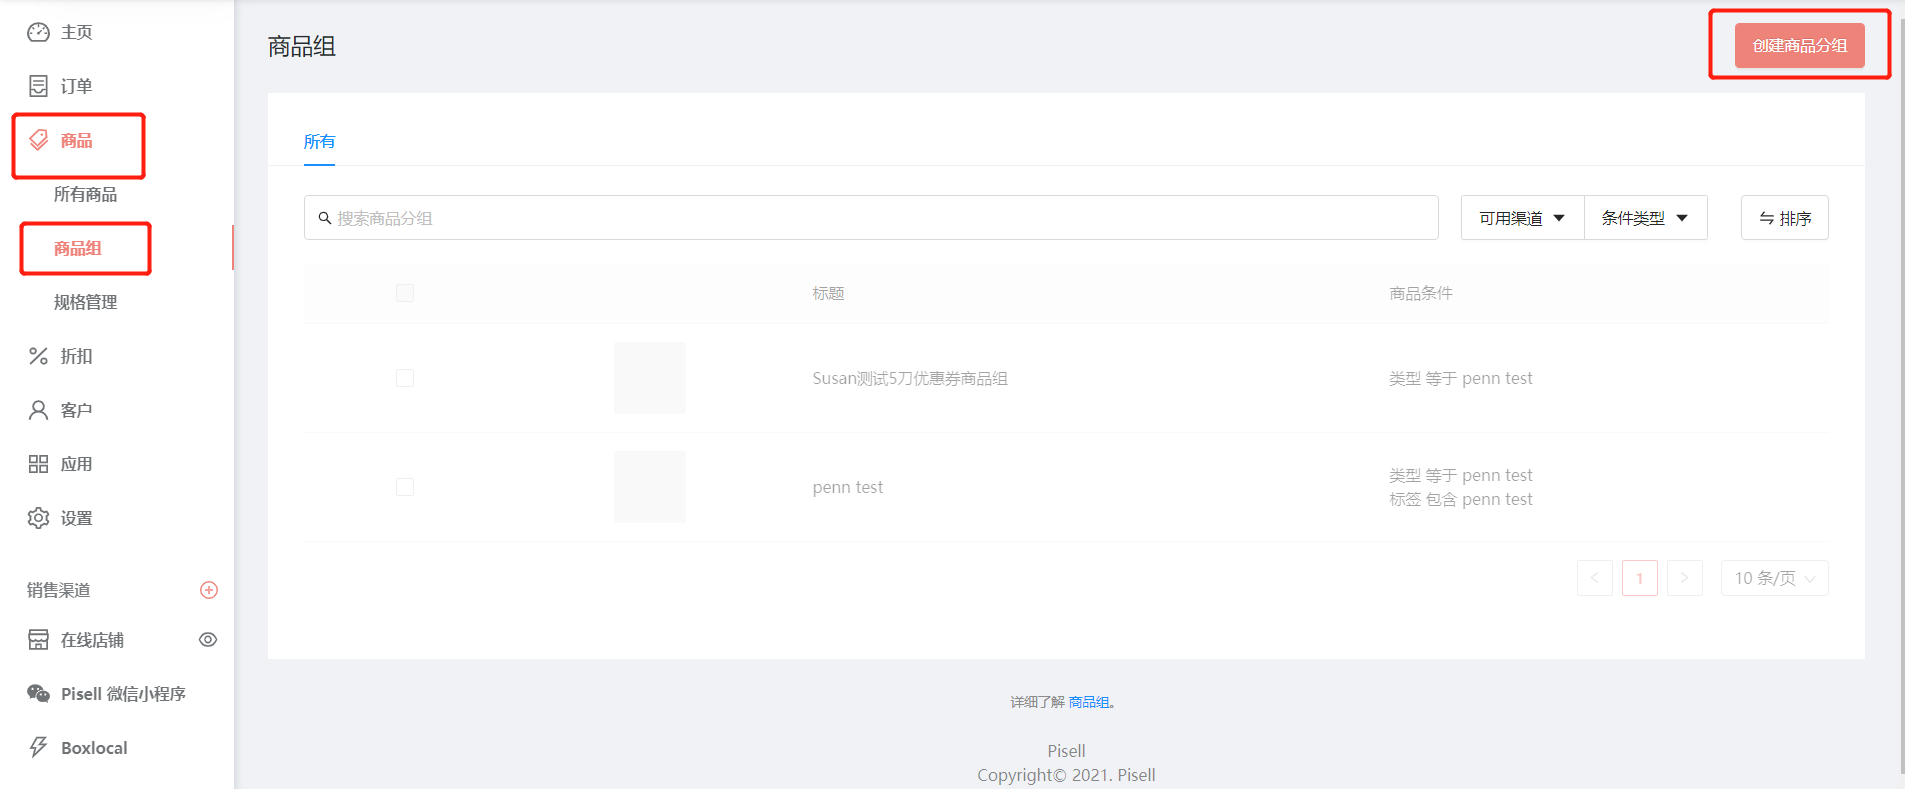Click the Boxlocal lightning icon
This screenshot has width=1905, height=789.
(38, 747)
